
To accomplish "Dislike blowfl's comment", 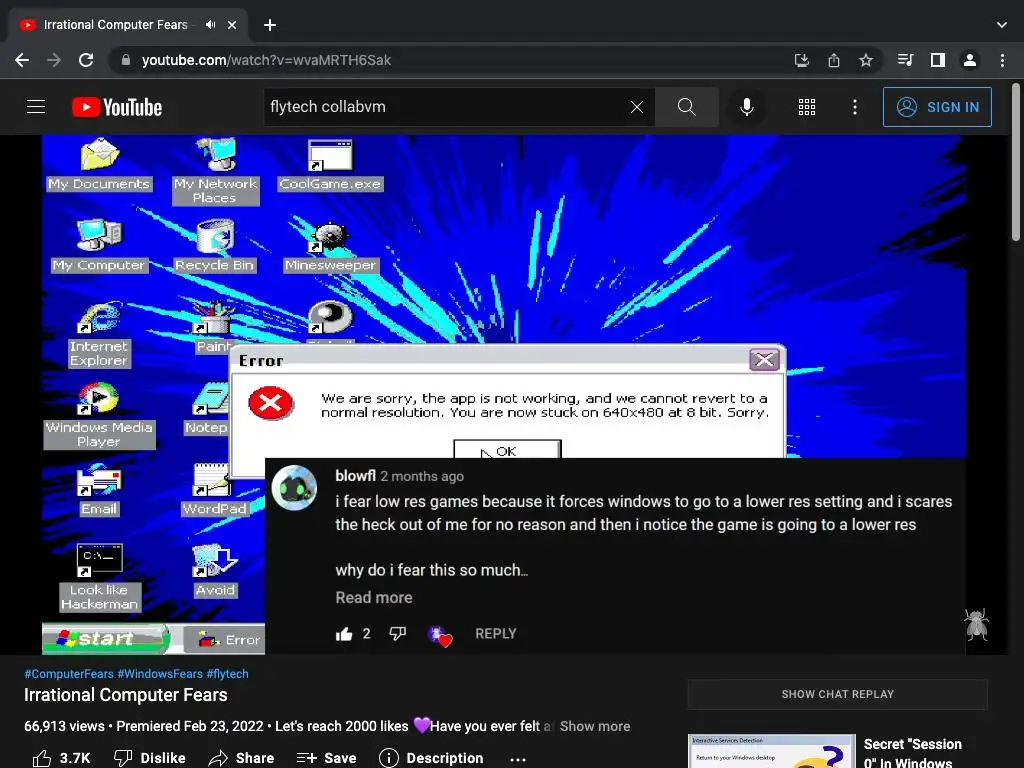I will click(x=397, y=633).
